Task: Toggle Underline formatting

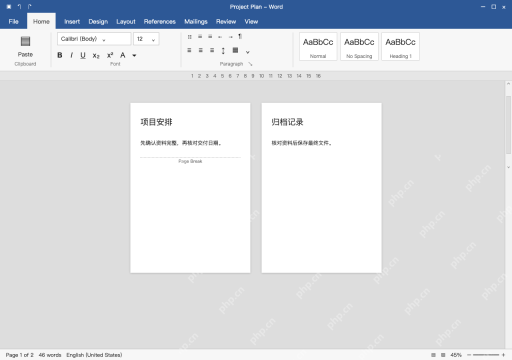Action: [83, 55]
